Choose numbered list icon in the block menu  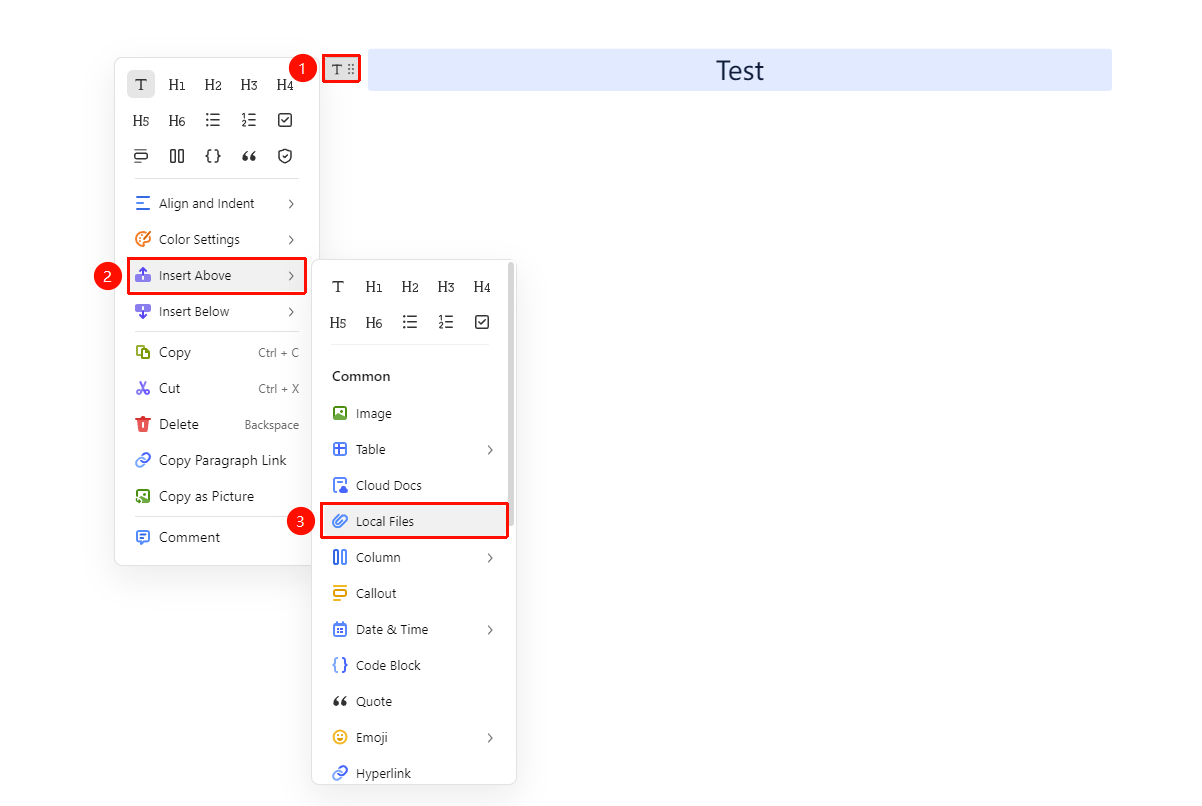(249, 120)
